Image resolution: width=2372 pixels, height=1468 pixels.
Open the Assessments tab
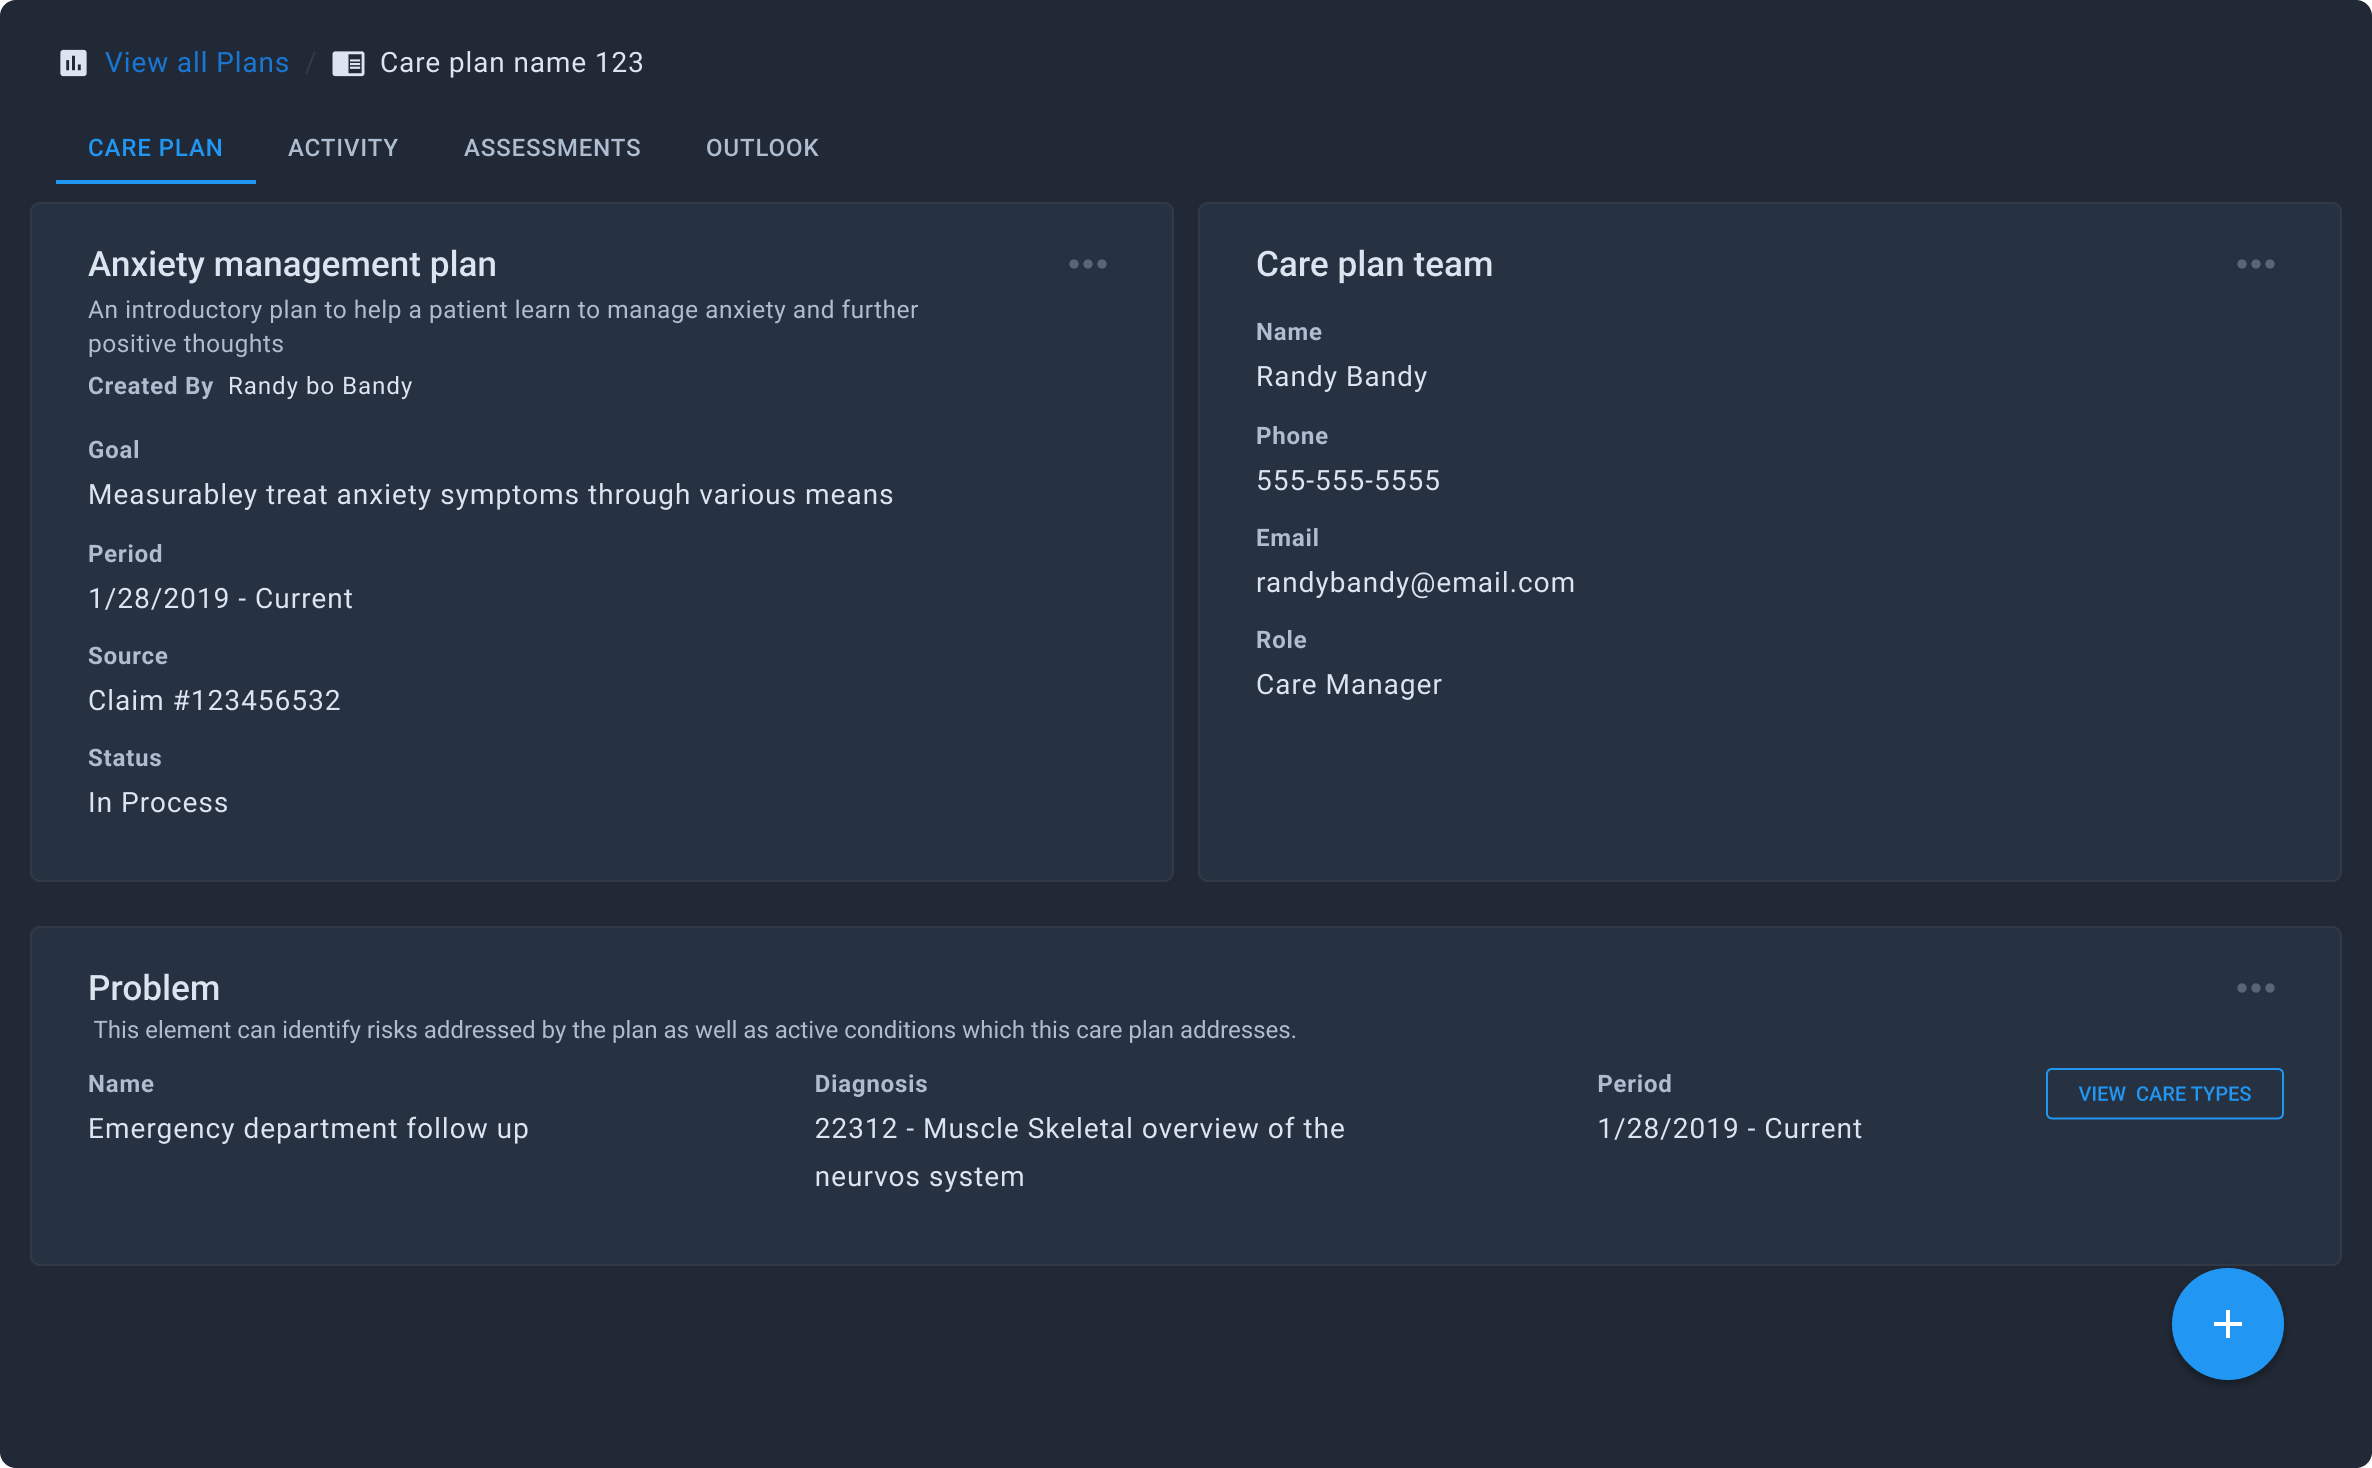[x=552, y=148]
